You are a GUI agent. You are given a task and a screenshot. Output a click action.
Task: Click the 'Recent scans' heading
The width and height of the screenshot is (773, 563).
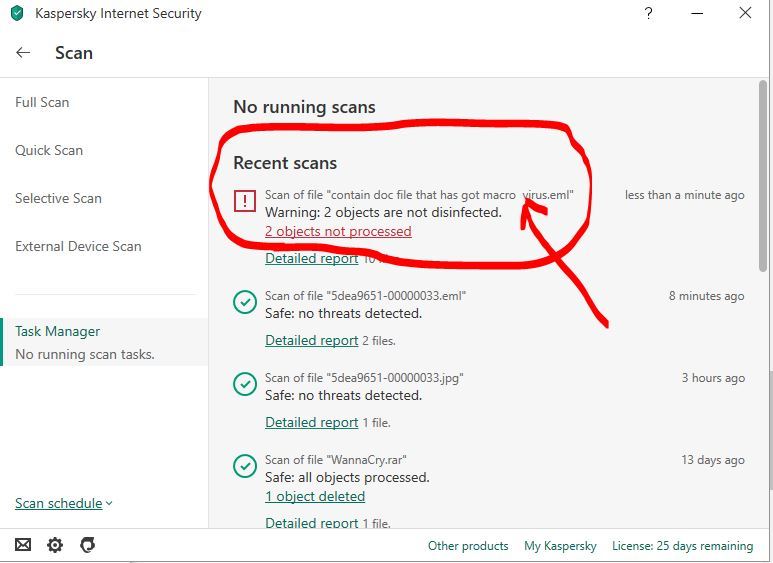click(x=285, y=163)
